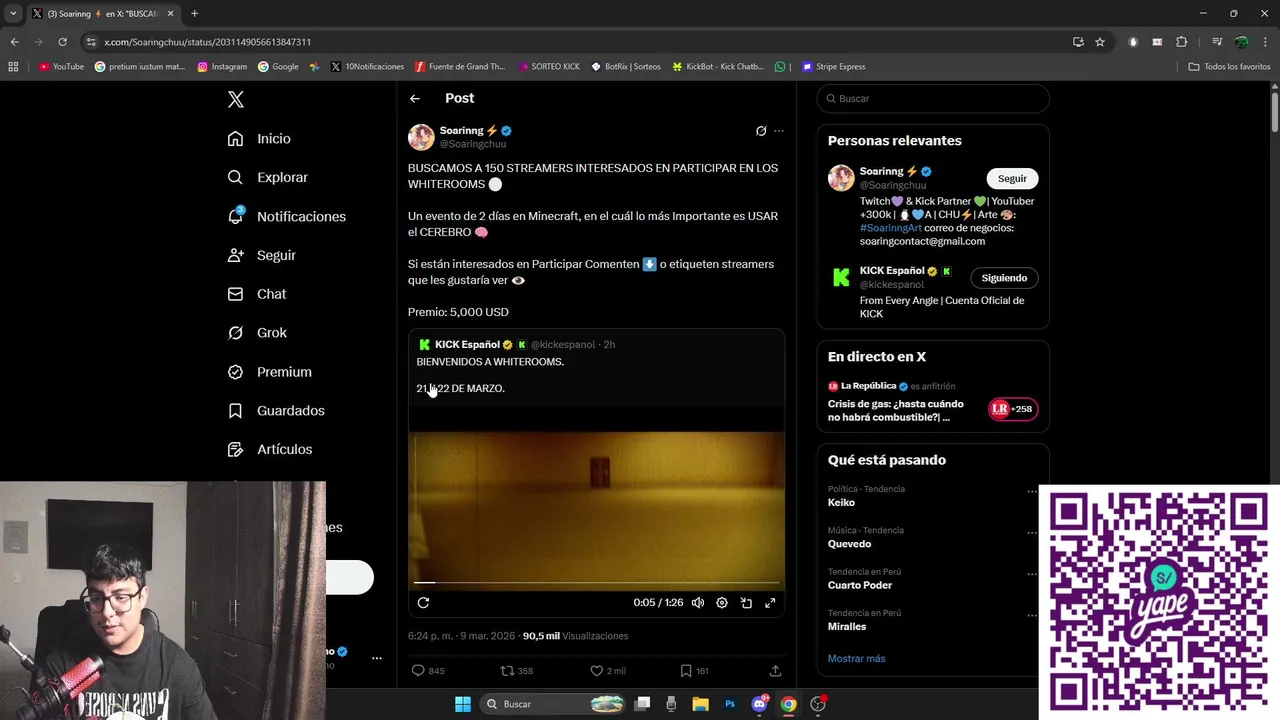Viewport: 1280px width, 720px height.
Task: View the 90,5 mil Visualizaciones link
Action: [575, 636]
